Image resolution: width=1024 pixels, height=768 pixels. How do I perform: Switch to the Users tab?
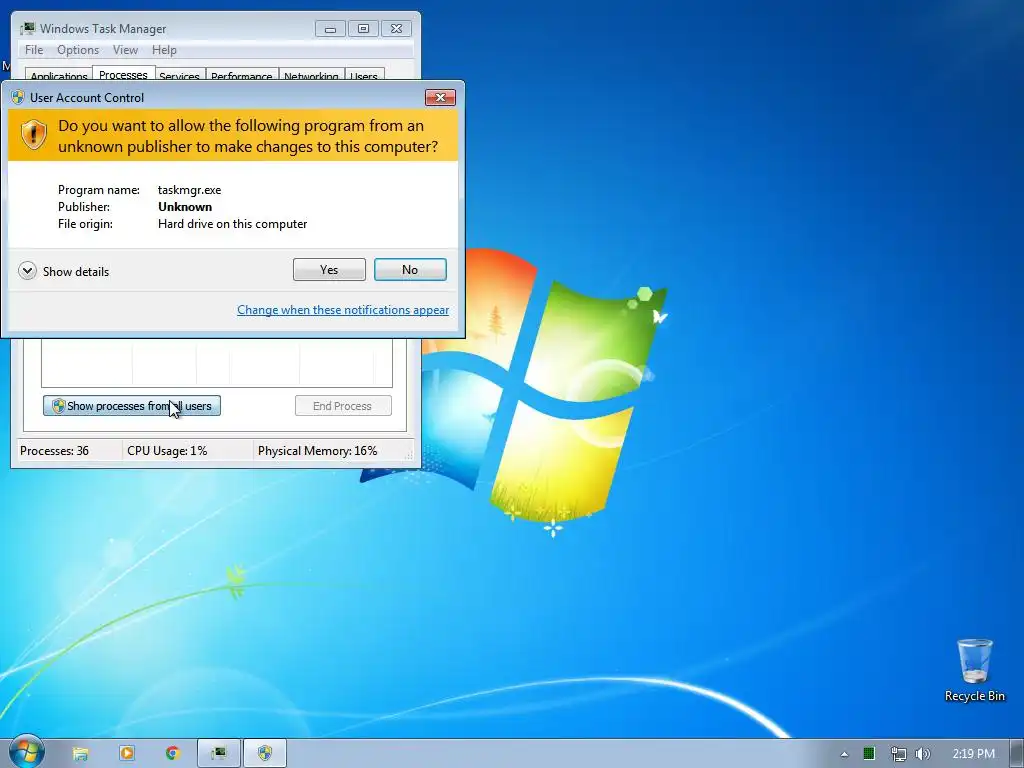click(364, 75)
